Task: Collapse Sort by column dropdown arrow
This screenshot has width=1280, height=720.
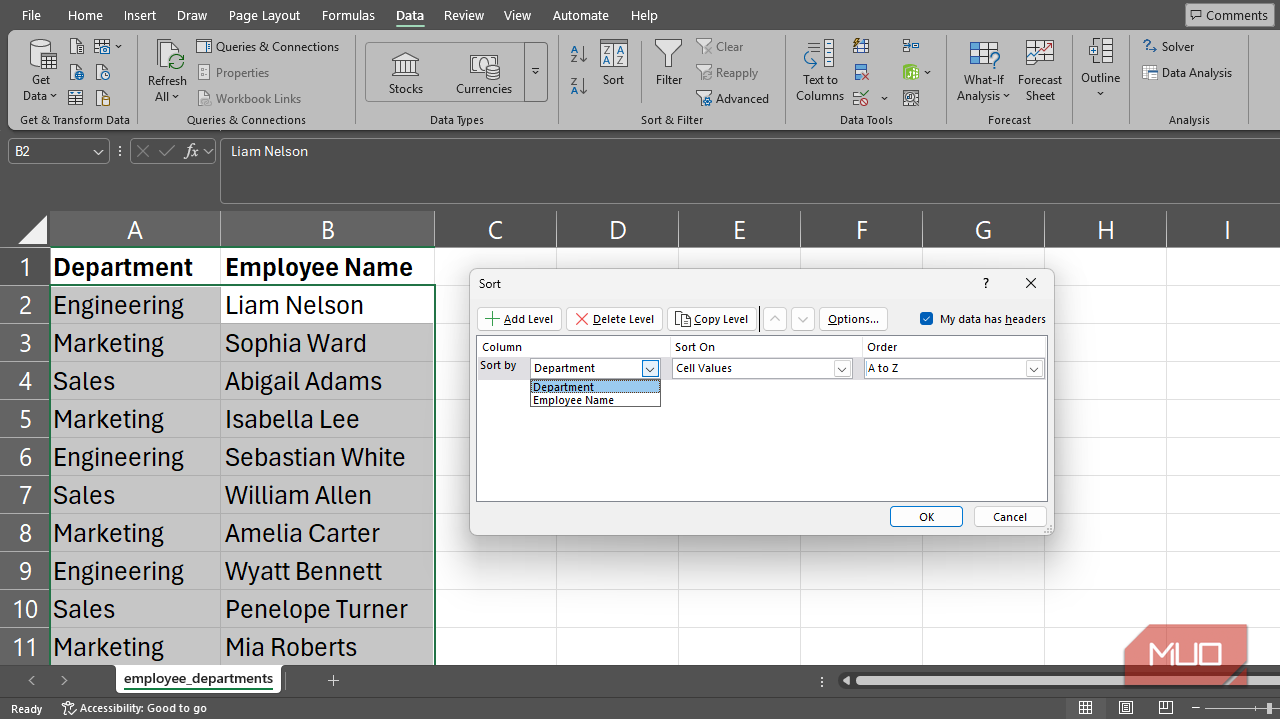Action: pyautogui.click(x=650, y=369)
